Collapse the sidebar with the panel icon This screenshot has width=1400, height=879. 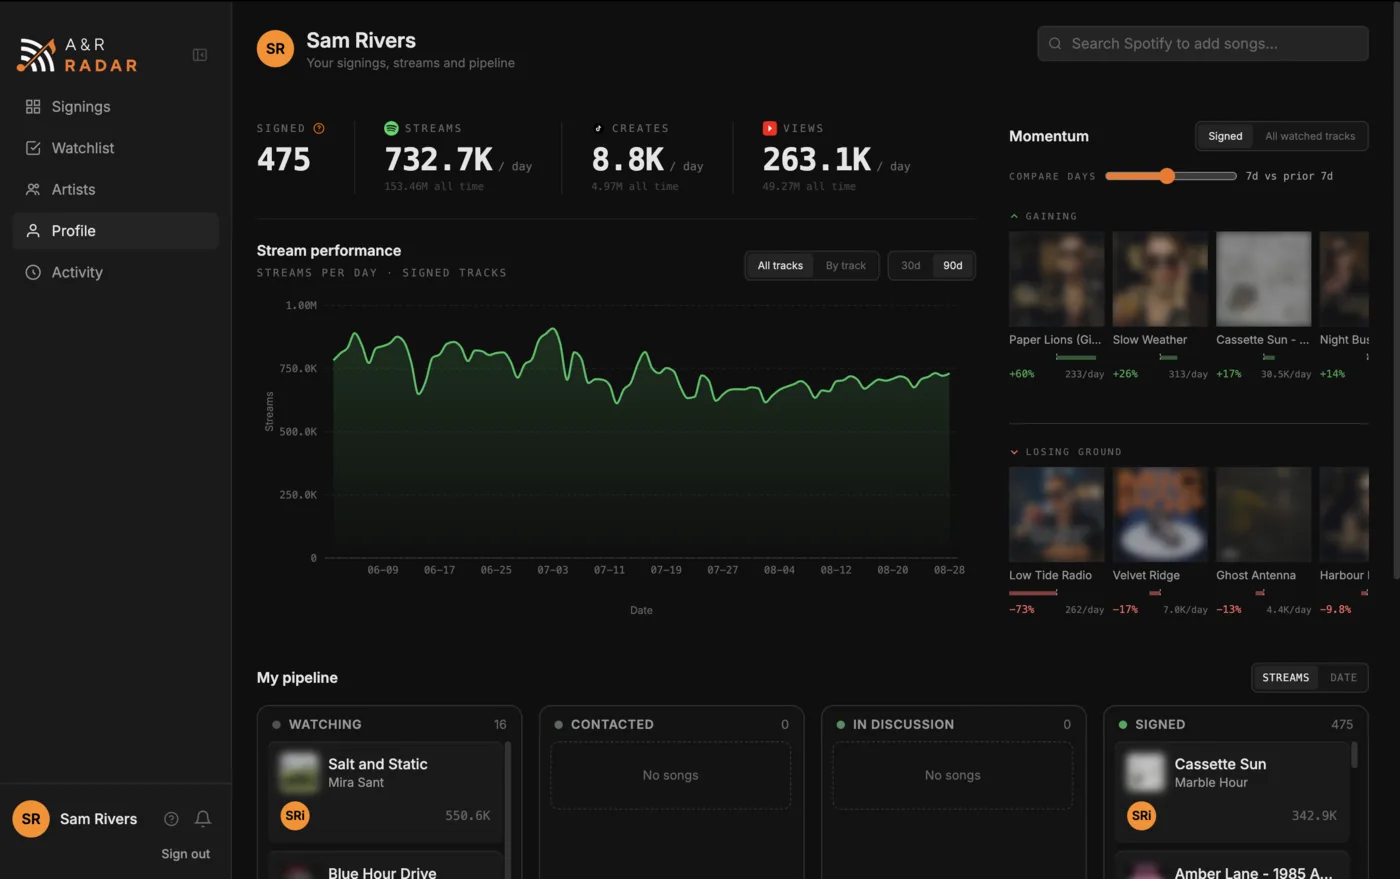200,55
